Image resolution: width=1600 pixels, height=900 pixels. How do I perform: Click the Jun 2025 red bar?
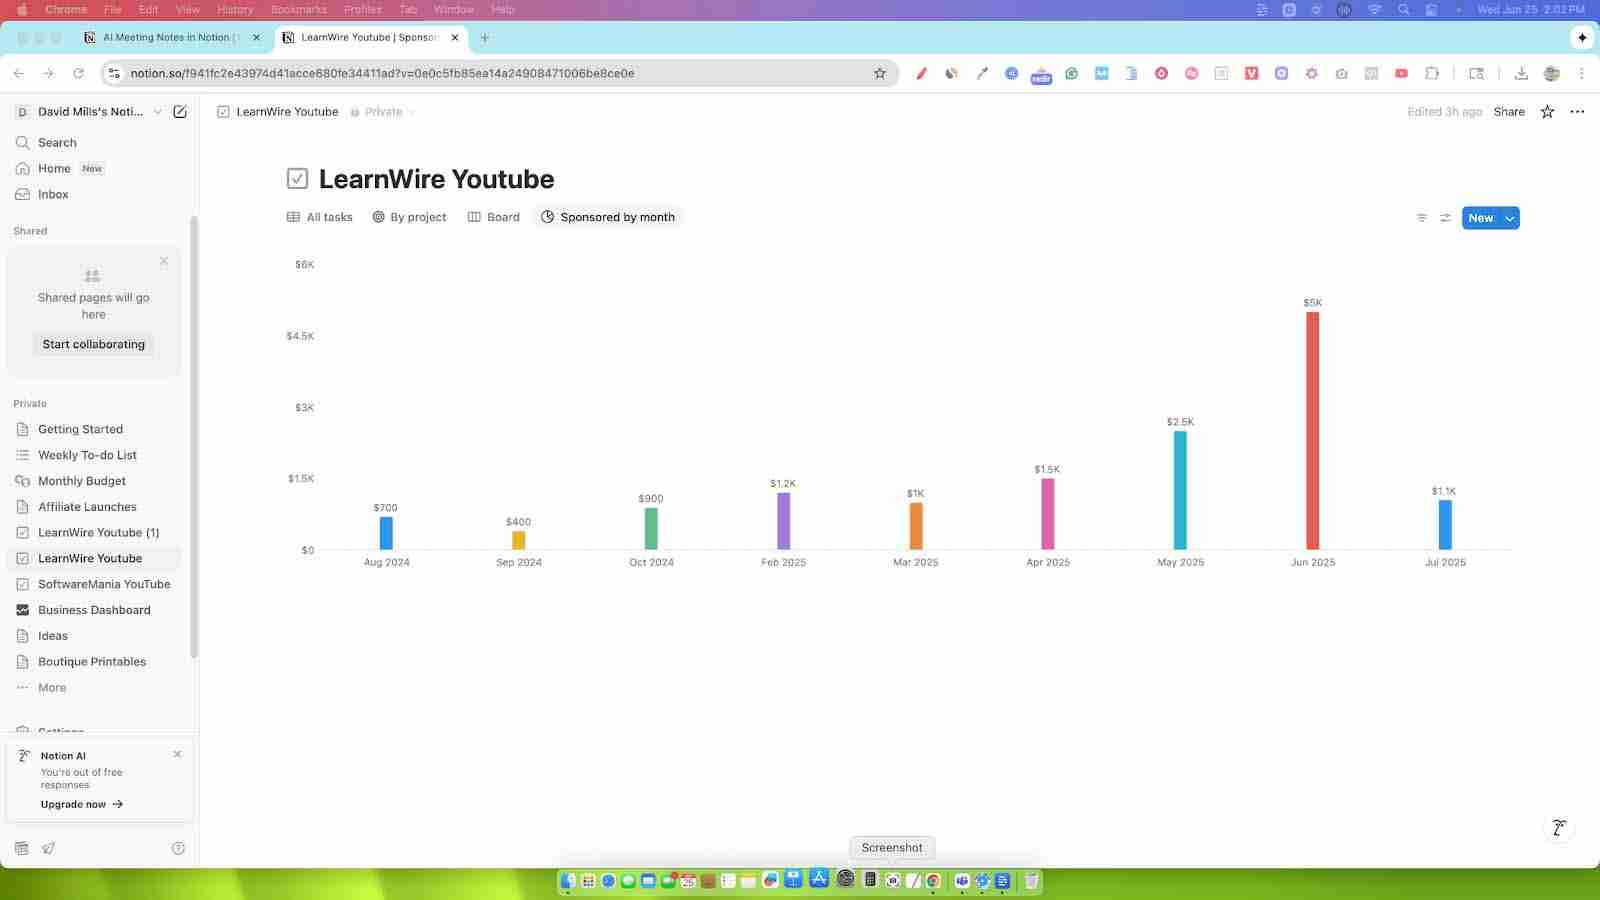click(x=1313, y=431)
